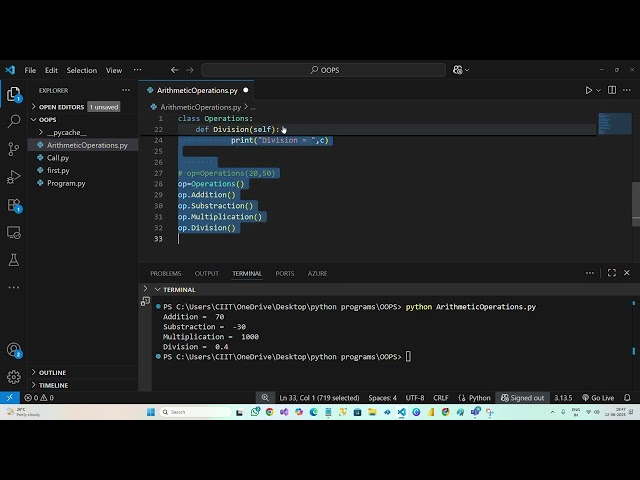Click the remote window indicator in status bar
This screenshot has width=640, height=480.
tap(9, 398)
